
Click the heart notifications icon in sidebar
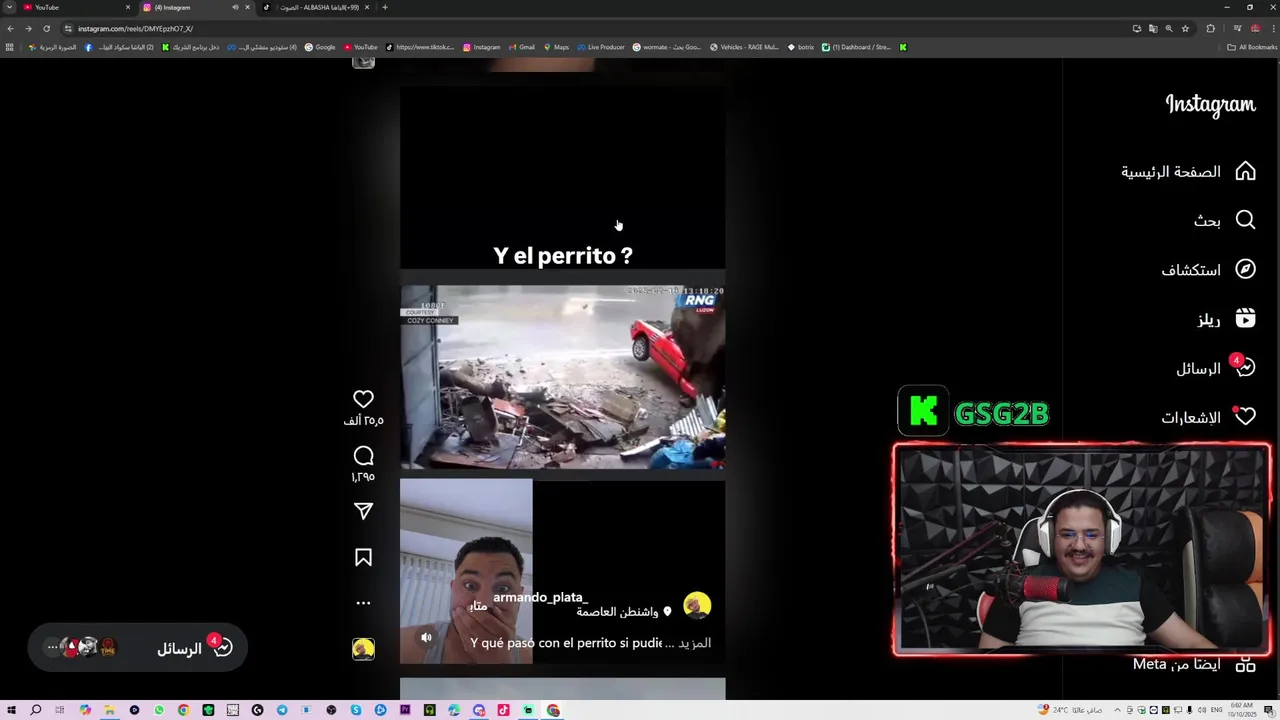coord(1245,417)
